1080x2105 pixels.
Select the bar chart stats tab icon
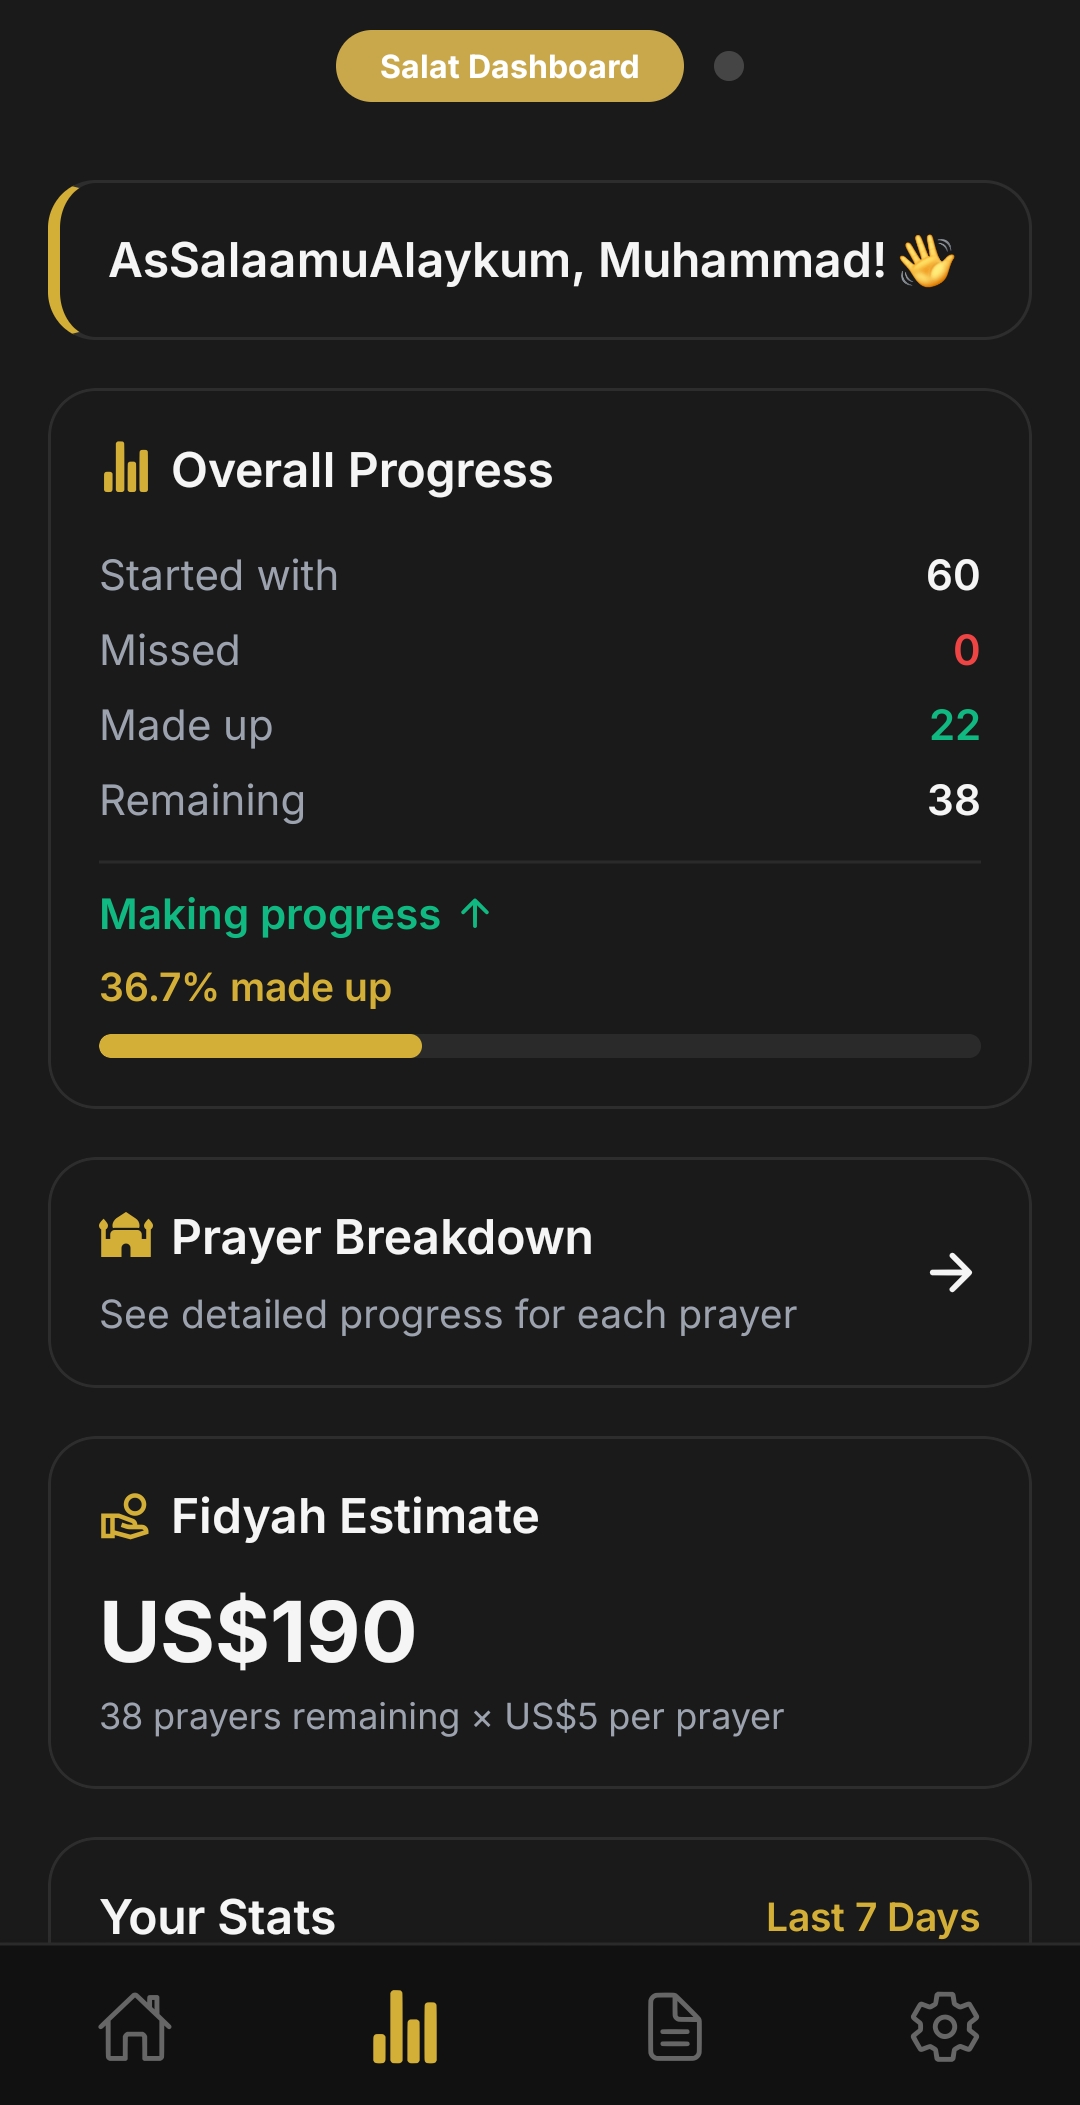405,2027
